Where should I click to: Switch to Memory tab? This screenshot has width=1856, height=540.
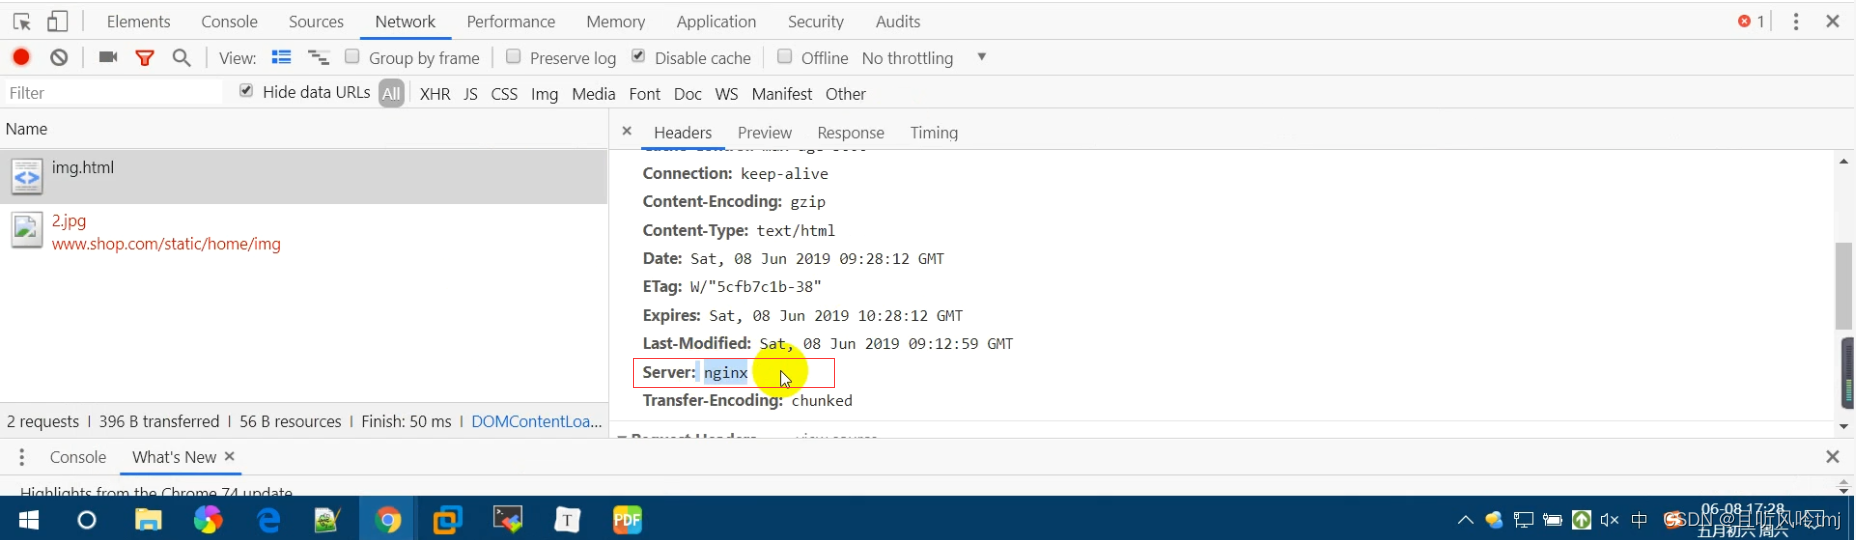click(615, 21)
